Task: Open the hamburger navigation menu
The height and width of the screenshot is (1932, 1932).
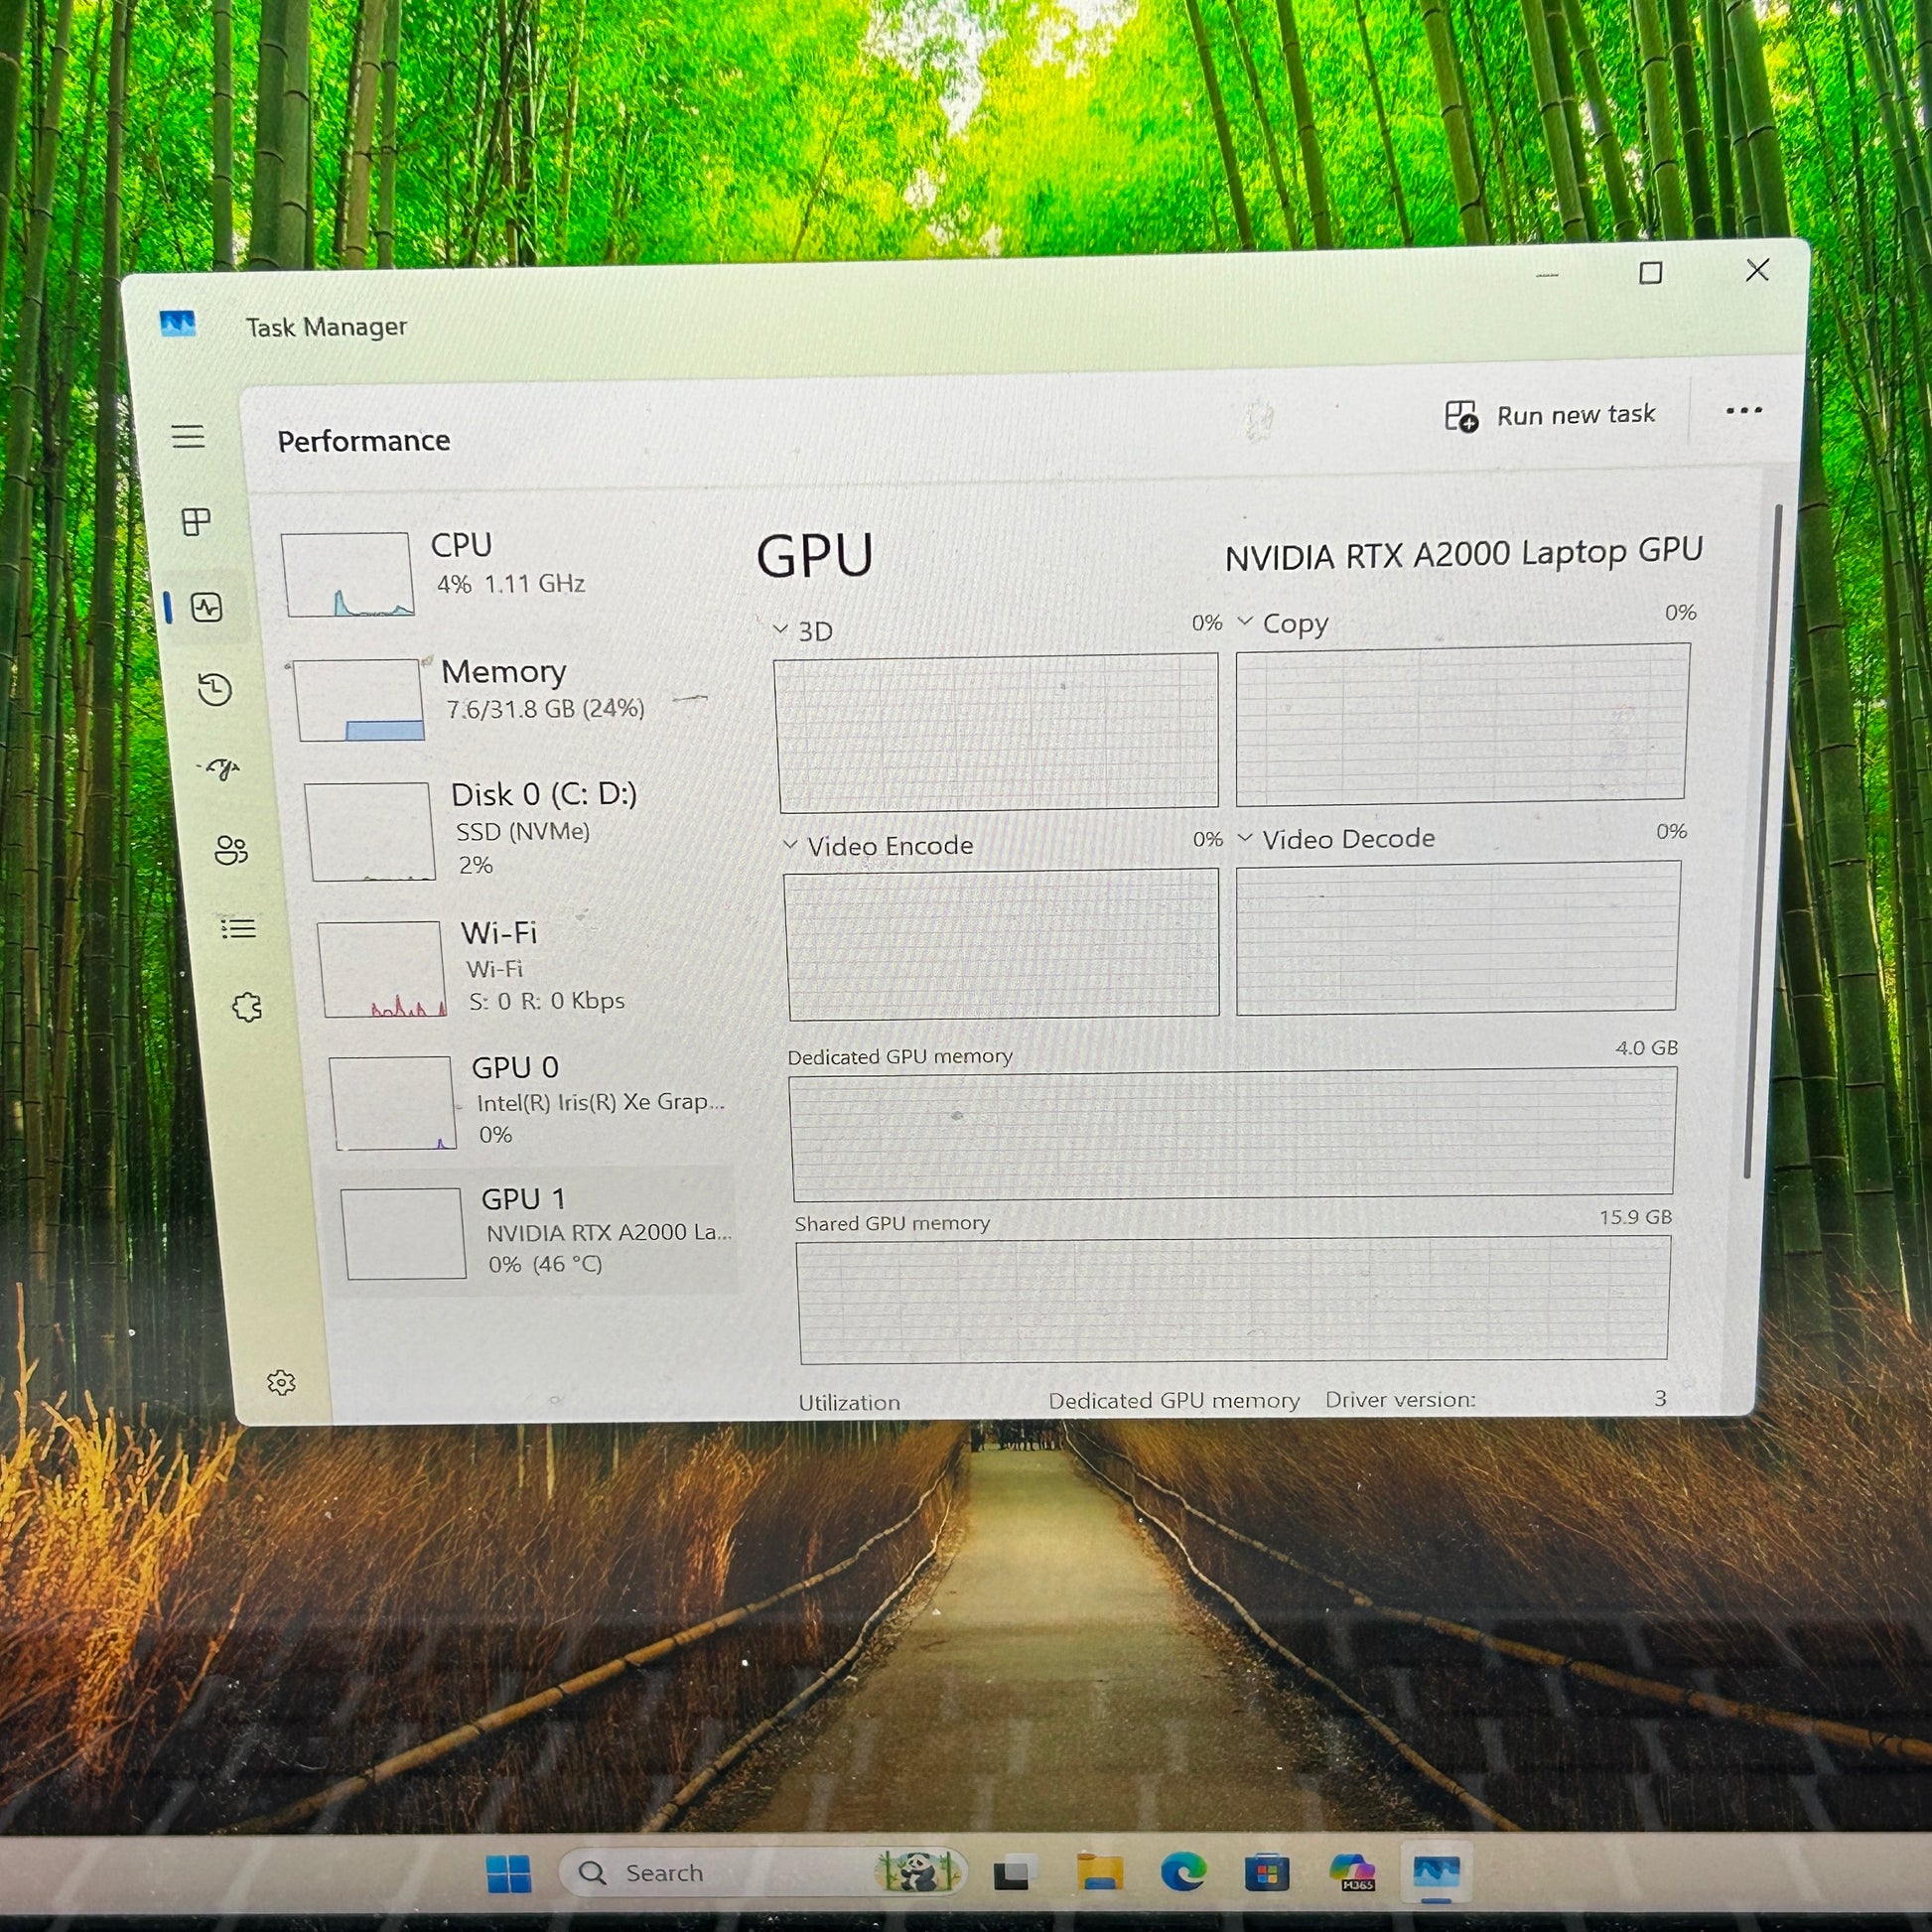Action: pyautogui.click(x=188, y=436)
